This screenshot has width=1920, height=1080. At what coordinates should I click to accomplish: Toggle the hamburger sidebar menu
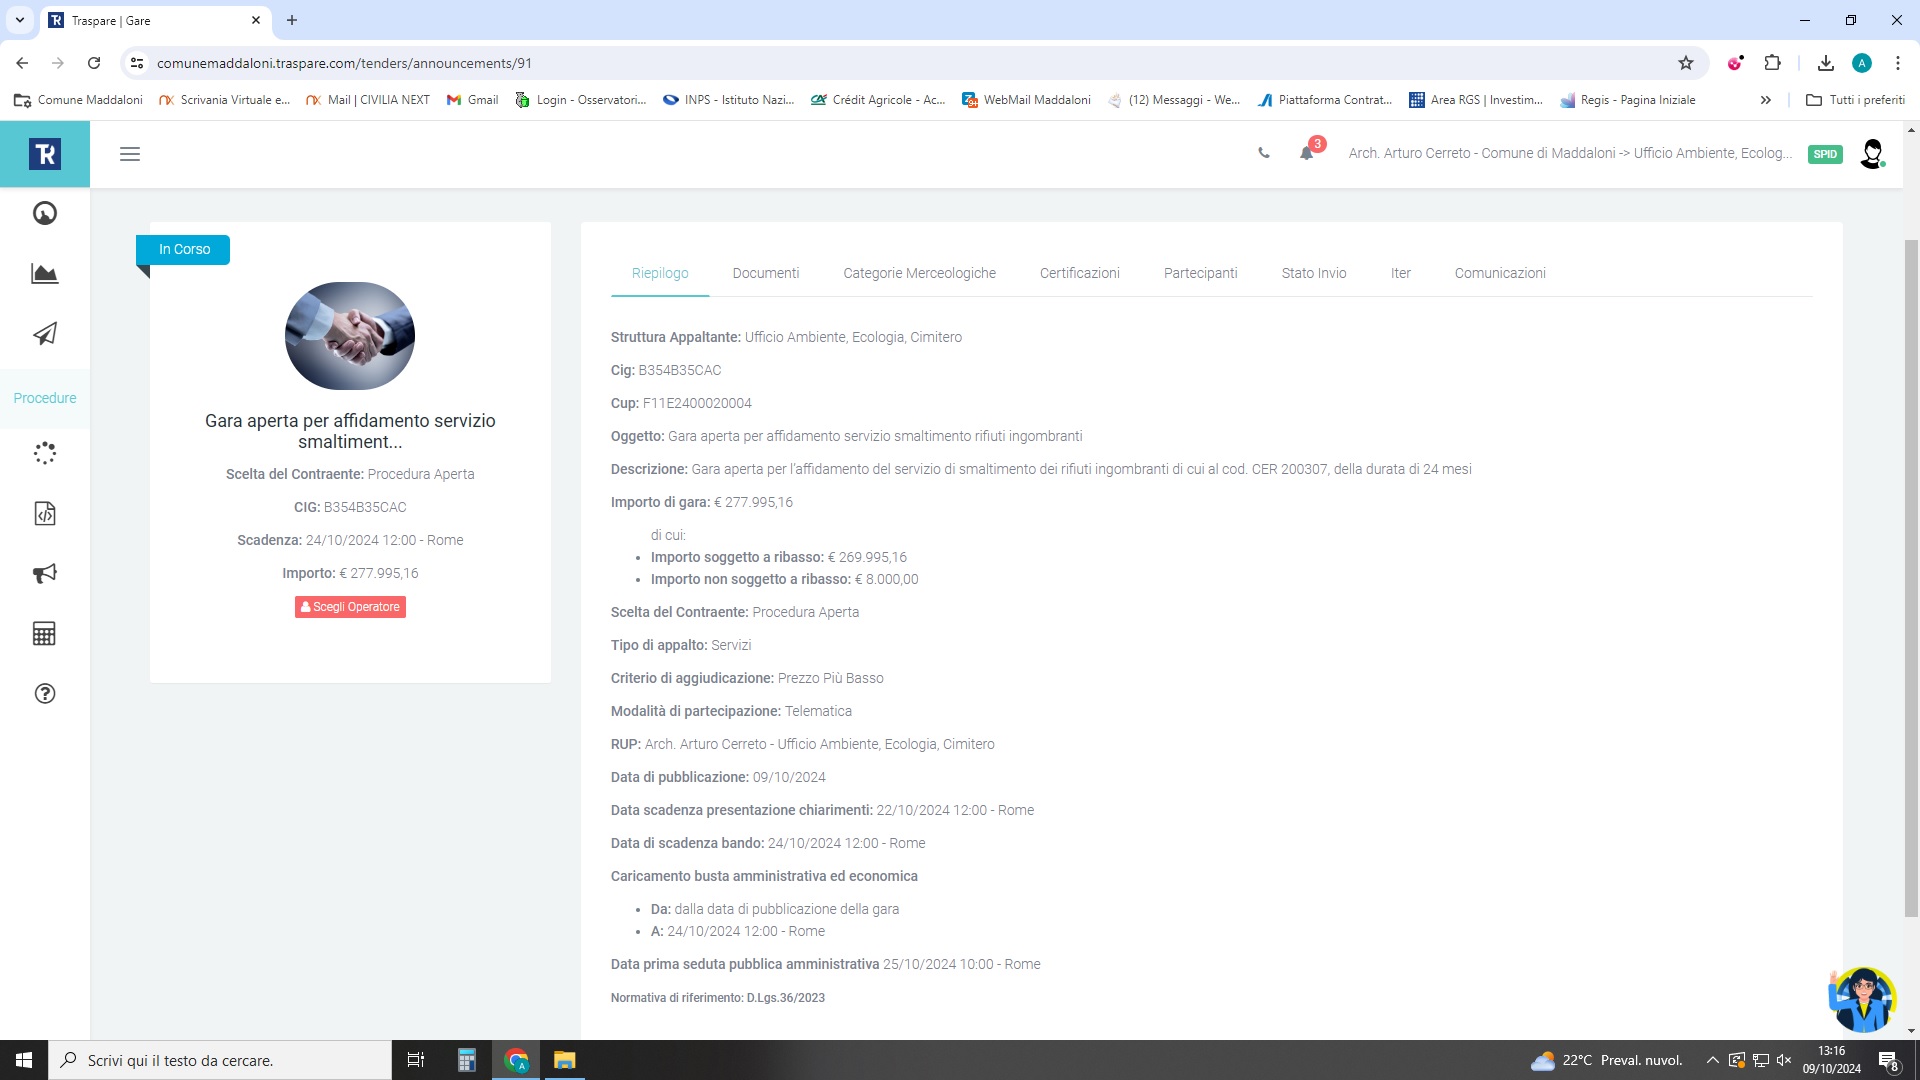click(130, 154)
